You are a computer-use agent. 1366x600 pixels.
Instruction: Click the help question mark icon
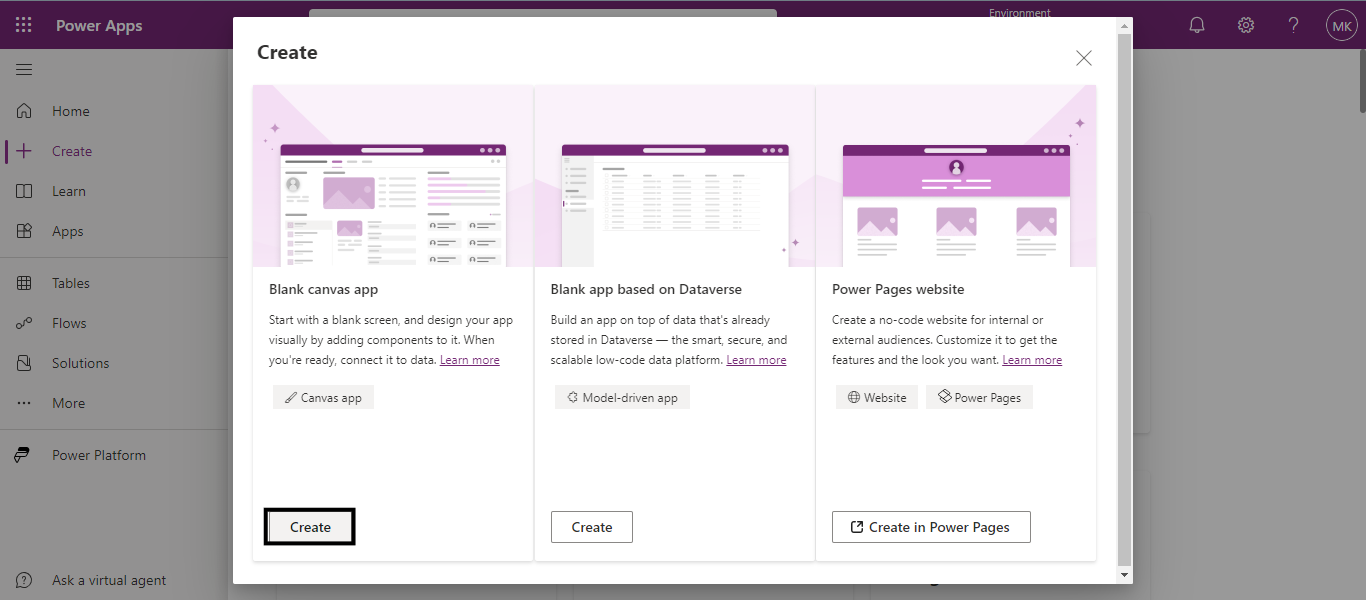(1294, 25)
